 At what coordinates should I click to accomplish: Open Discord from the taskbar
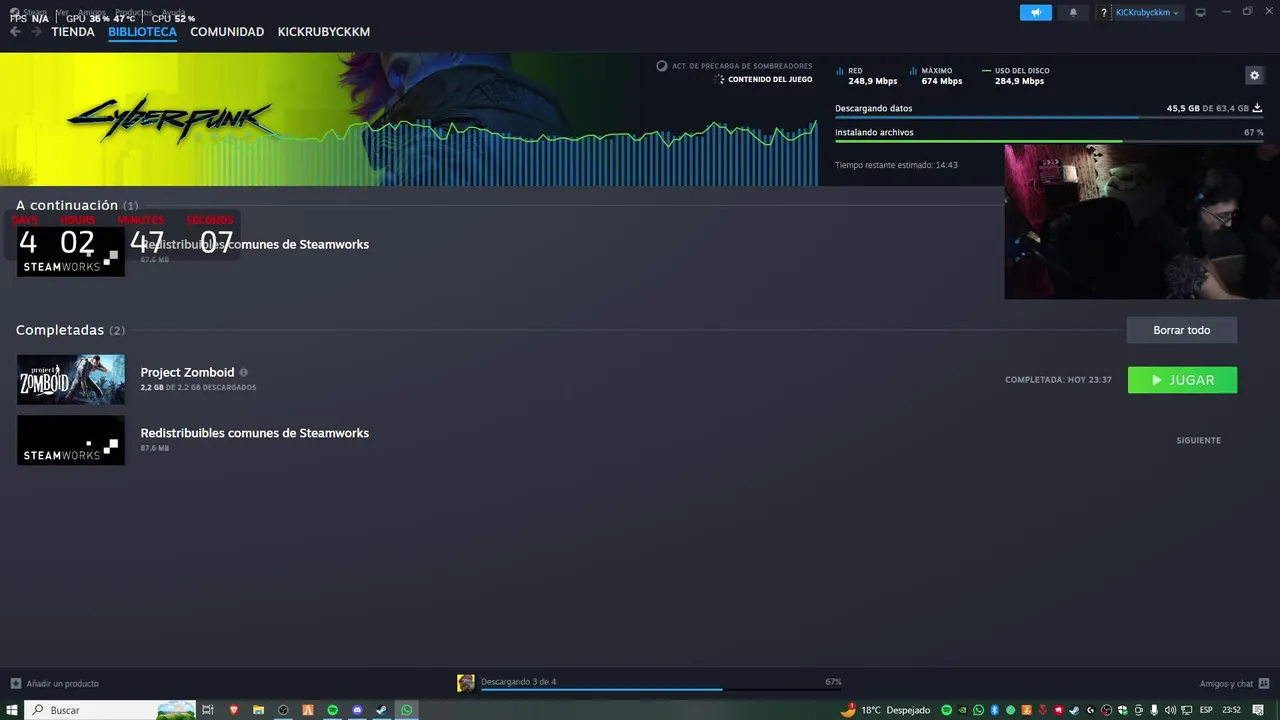357,710
